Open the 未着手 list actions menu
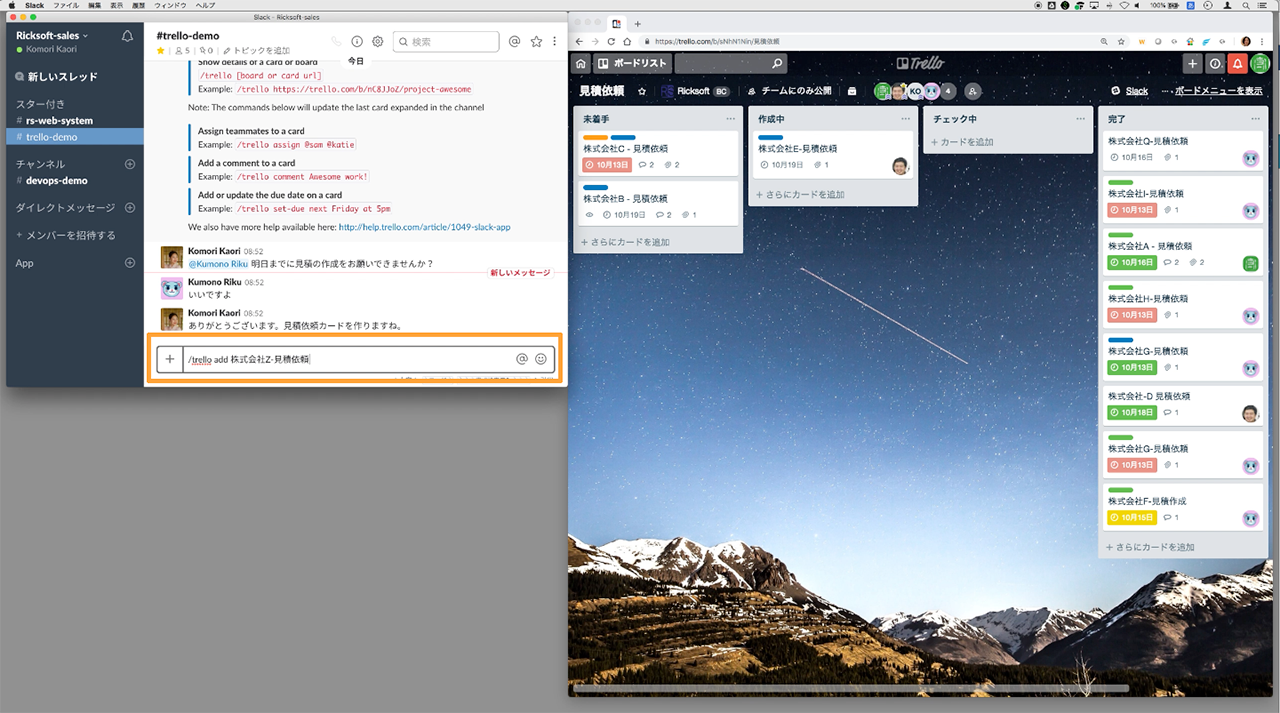 731,119
